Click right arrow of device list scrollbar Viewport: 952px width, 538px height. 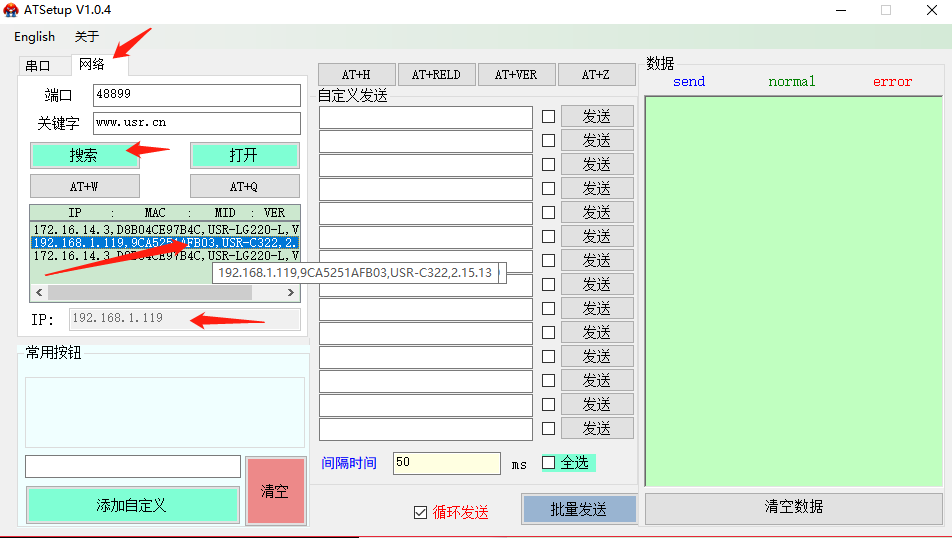[x=292, y=293]
